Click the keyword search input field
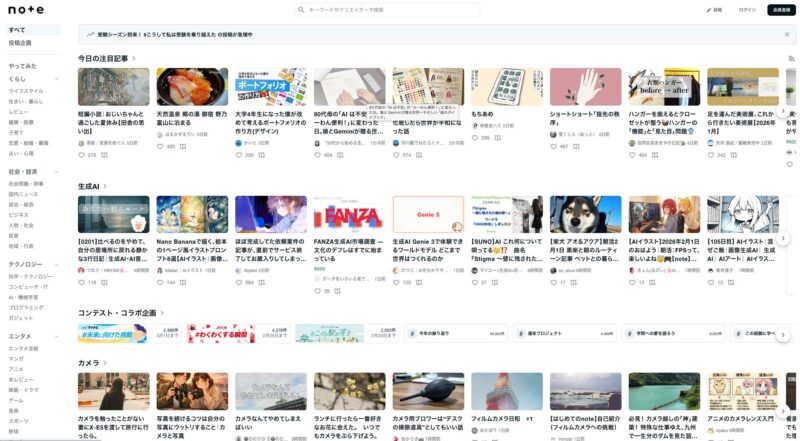The height and width of the screenshot is (441, 800). click(x=400, y=9)
